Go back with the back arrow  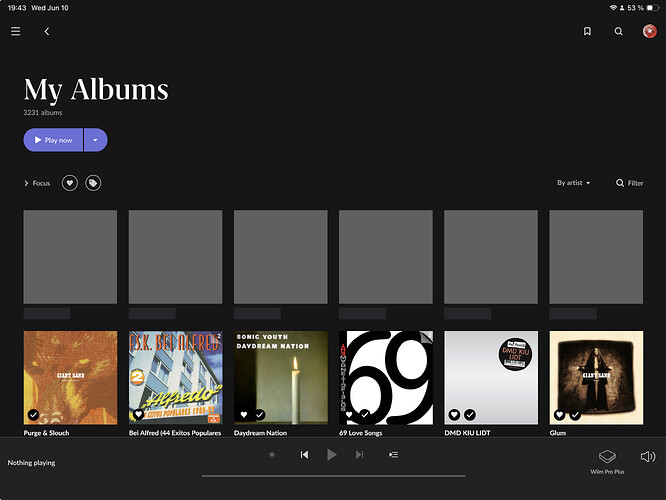(x=47, y=31)
